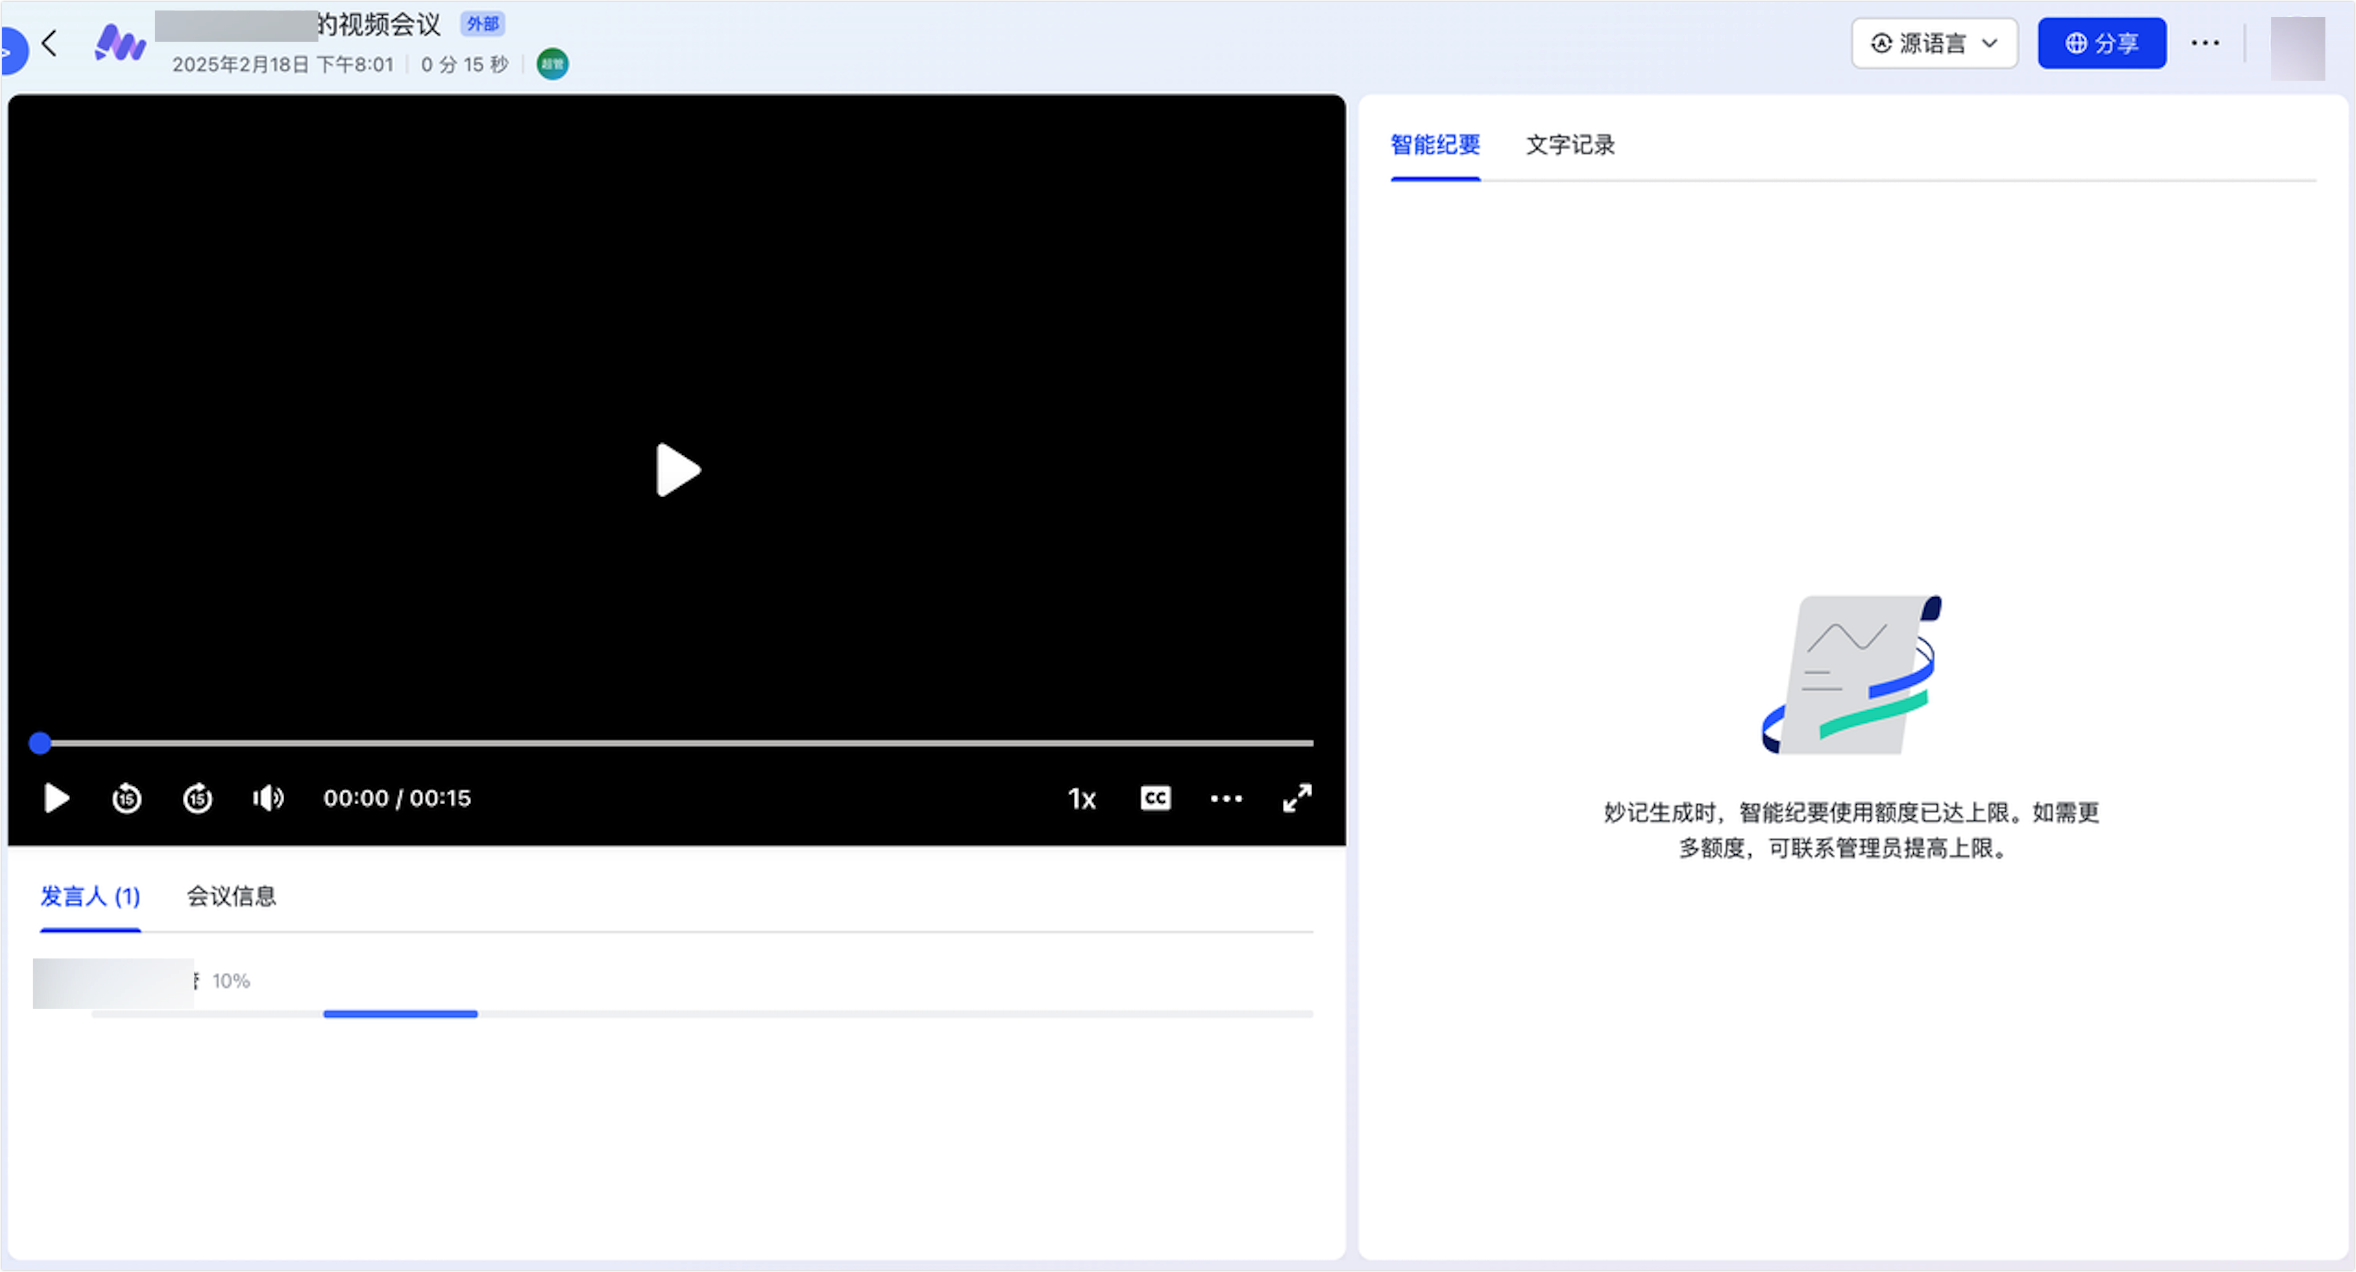Open the 源语言 language dropdown

[1934, 43]
